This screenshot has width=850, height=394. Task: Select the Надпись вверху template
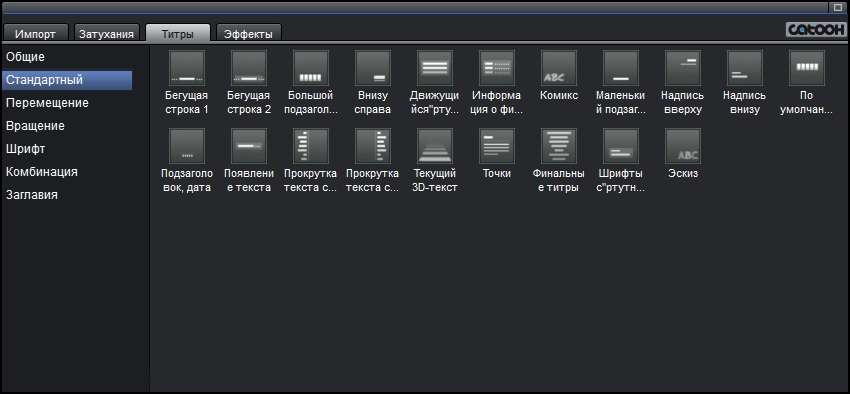tap(682, 68)
